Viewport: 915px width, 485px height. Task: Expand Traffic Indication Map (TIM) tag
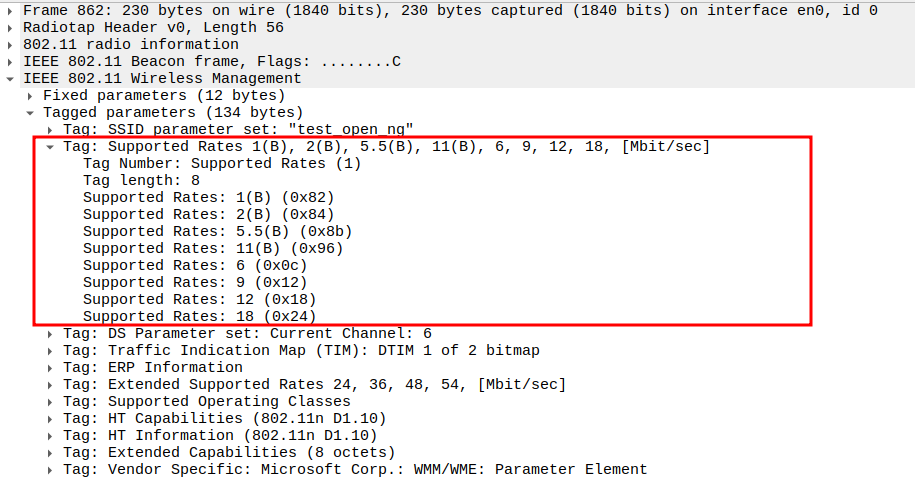(51, 350)
